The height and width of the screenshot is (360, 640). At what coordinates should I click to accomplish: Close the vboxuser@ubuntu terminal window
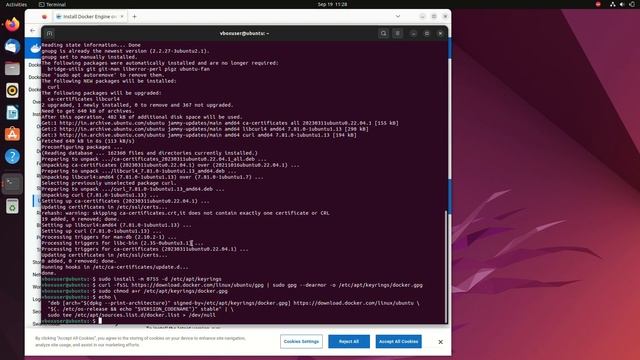440,33
